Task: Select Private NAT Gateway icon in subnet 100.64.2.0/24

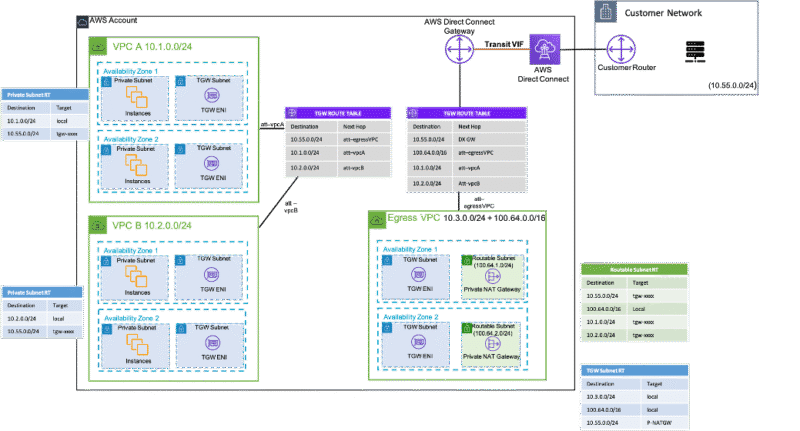Action: click(492, 344)
